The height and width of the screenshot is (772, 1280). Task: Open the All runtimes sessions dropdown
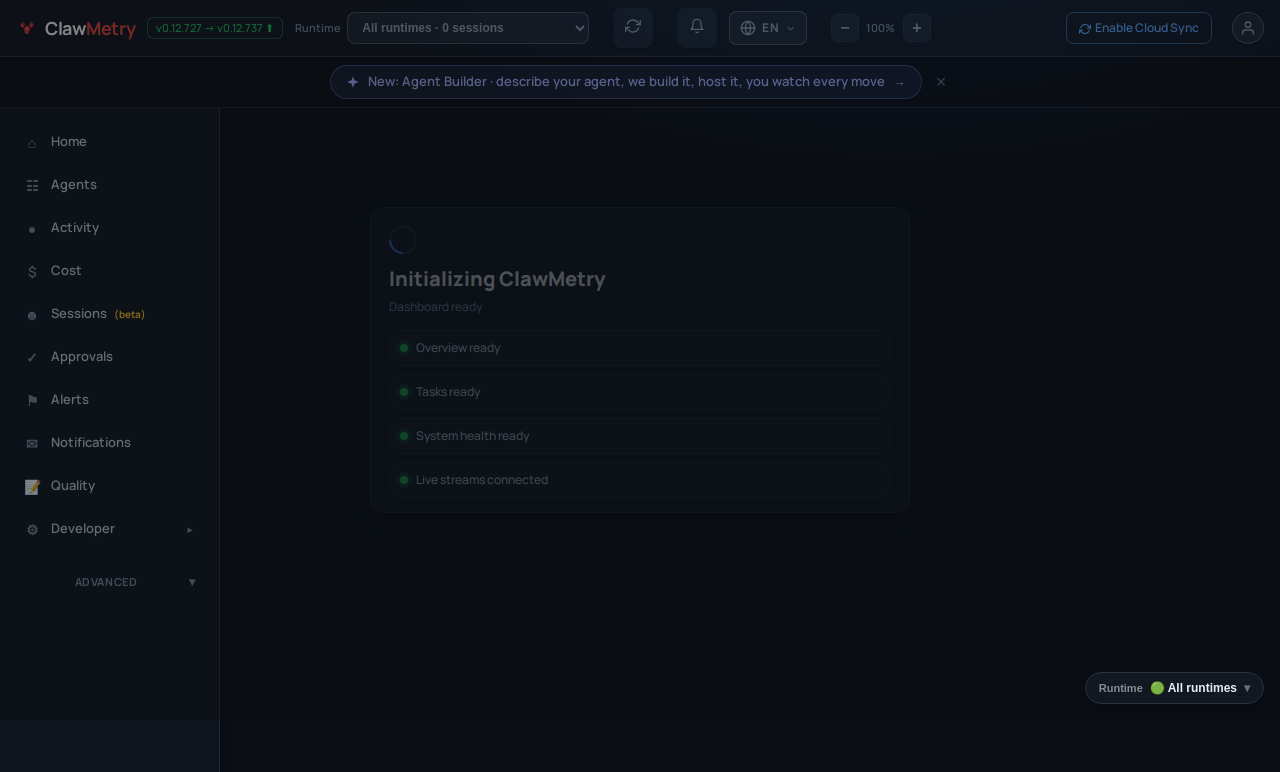pyautogui.click(x=468, y=28)
